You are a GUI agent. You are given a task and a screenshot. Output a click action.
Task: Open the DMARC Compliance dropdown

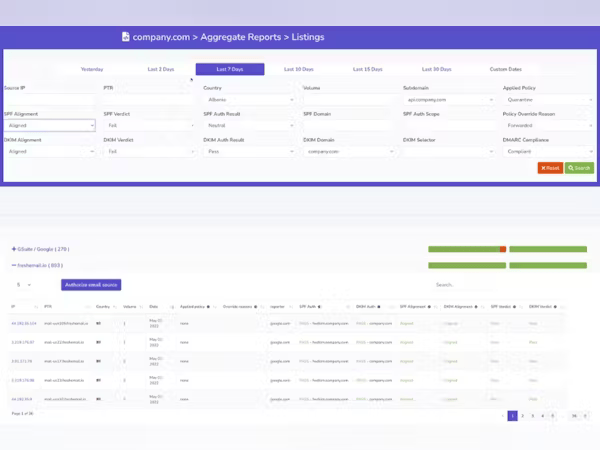(546, 151)
